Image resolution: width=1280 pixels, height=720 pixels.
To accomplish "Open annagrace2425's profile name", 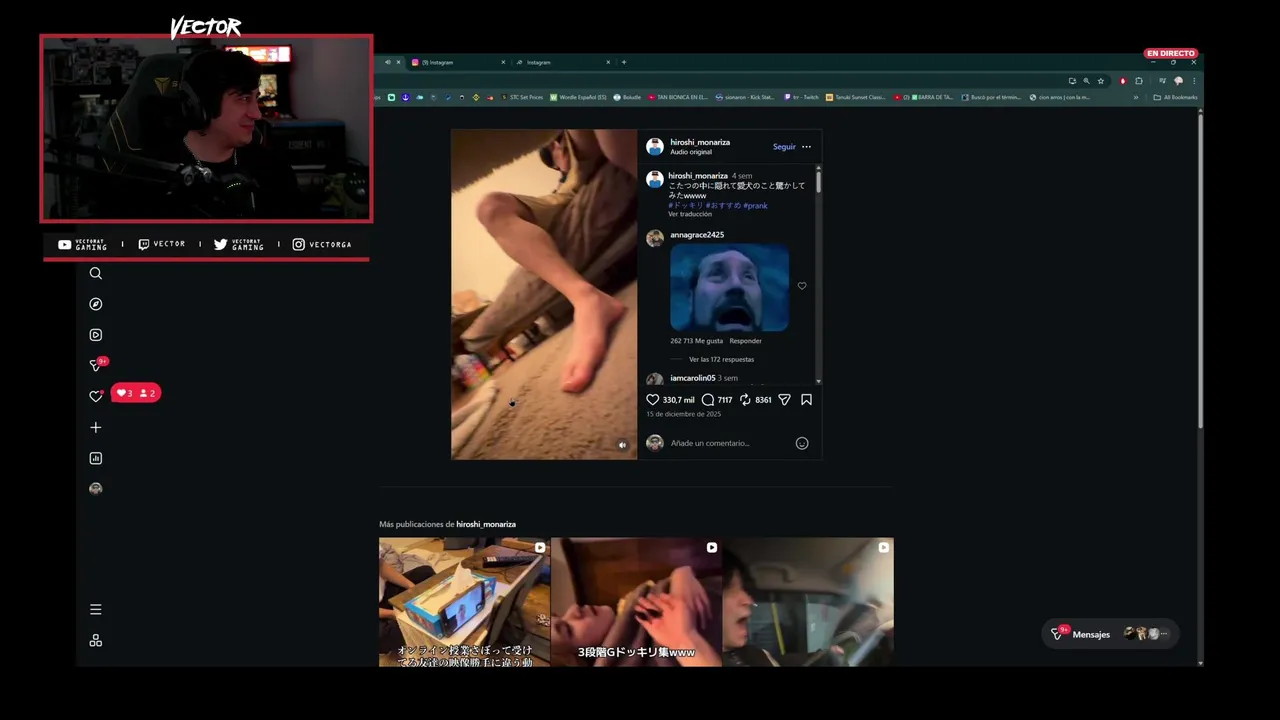I will pos(697,235).
